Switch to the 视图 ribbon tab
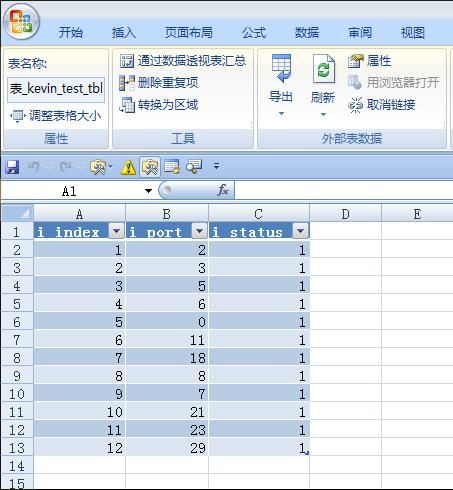 point(413,33)
